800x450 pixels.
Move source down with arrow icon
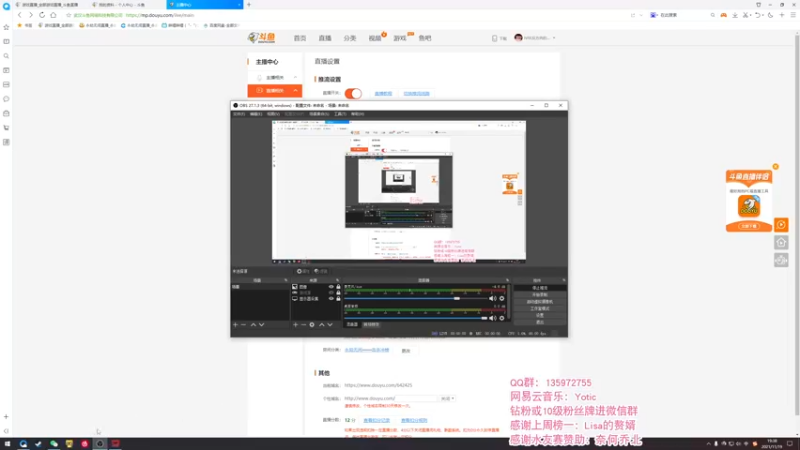tap(330, 324)
